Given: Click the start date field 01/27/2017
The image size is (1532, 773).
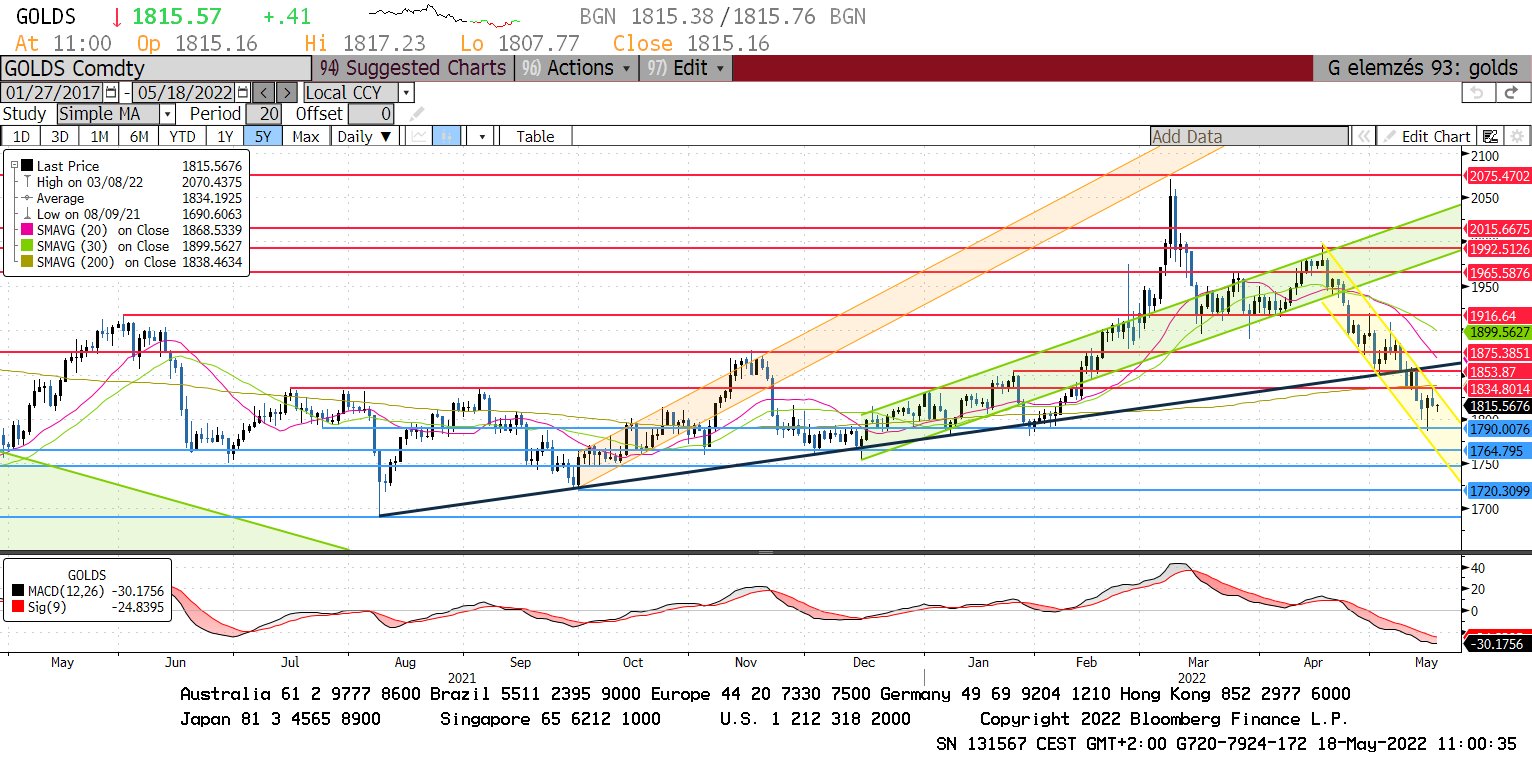Looking at the screenshot, I should [53, 92].
